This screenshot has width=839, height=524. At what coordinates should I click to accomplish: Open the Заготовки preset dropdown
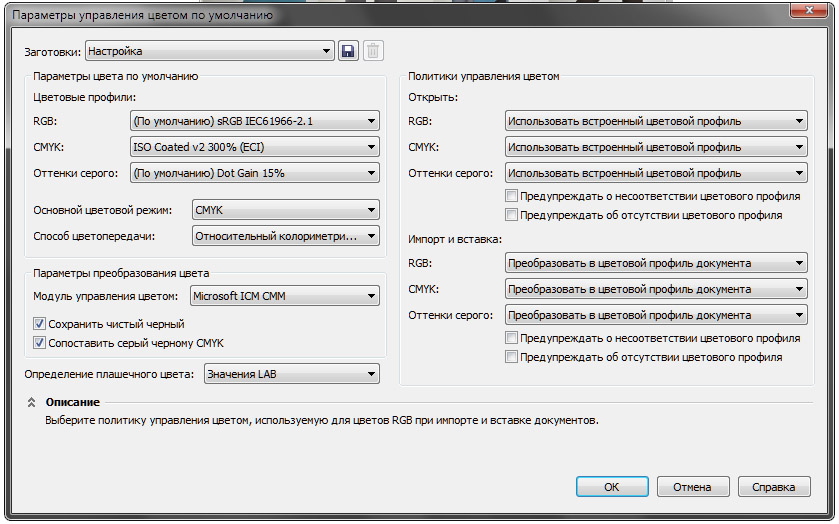coord(210,51)
